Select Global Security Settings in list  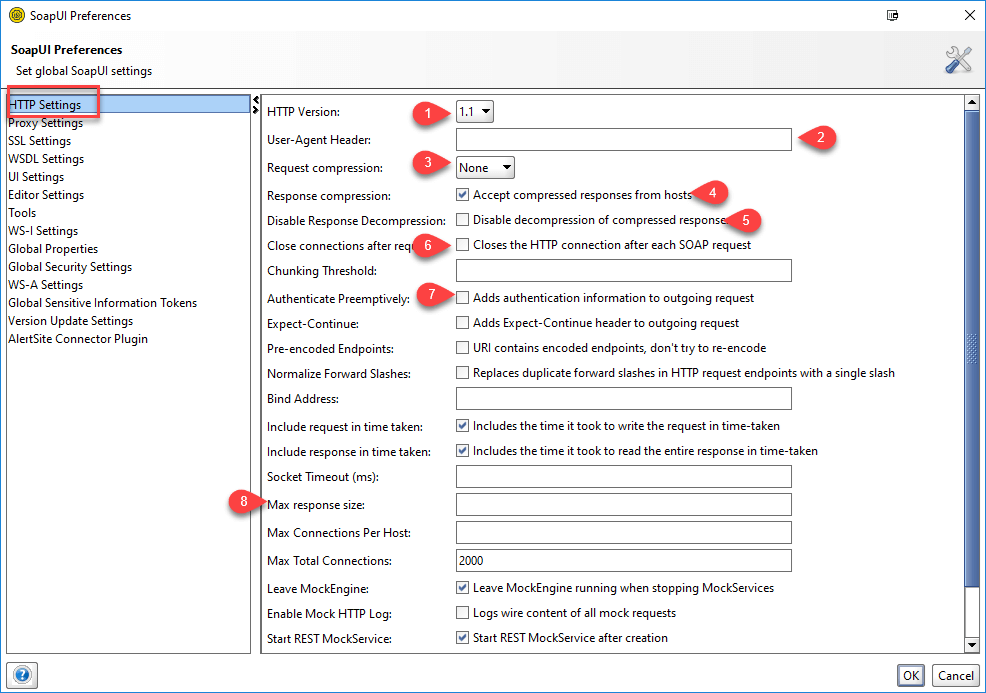[x=70, y=267]
